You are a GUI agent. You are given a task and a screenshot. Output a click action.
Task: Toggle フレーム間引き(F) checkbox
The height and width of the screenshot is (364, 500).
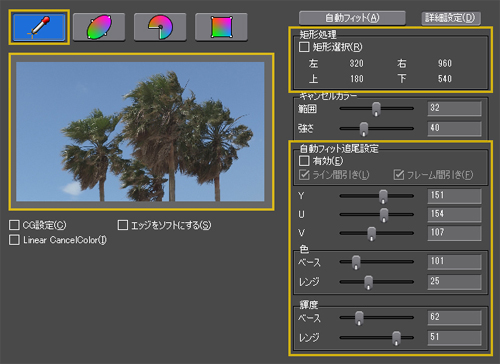click(399, 175)
